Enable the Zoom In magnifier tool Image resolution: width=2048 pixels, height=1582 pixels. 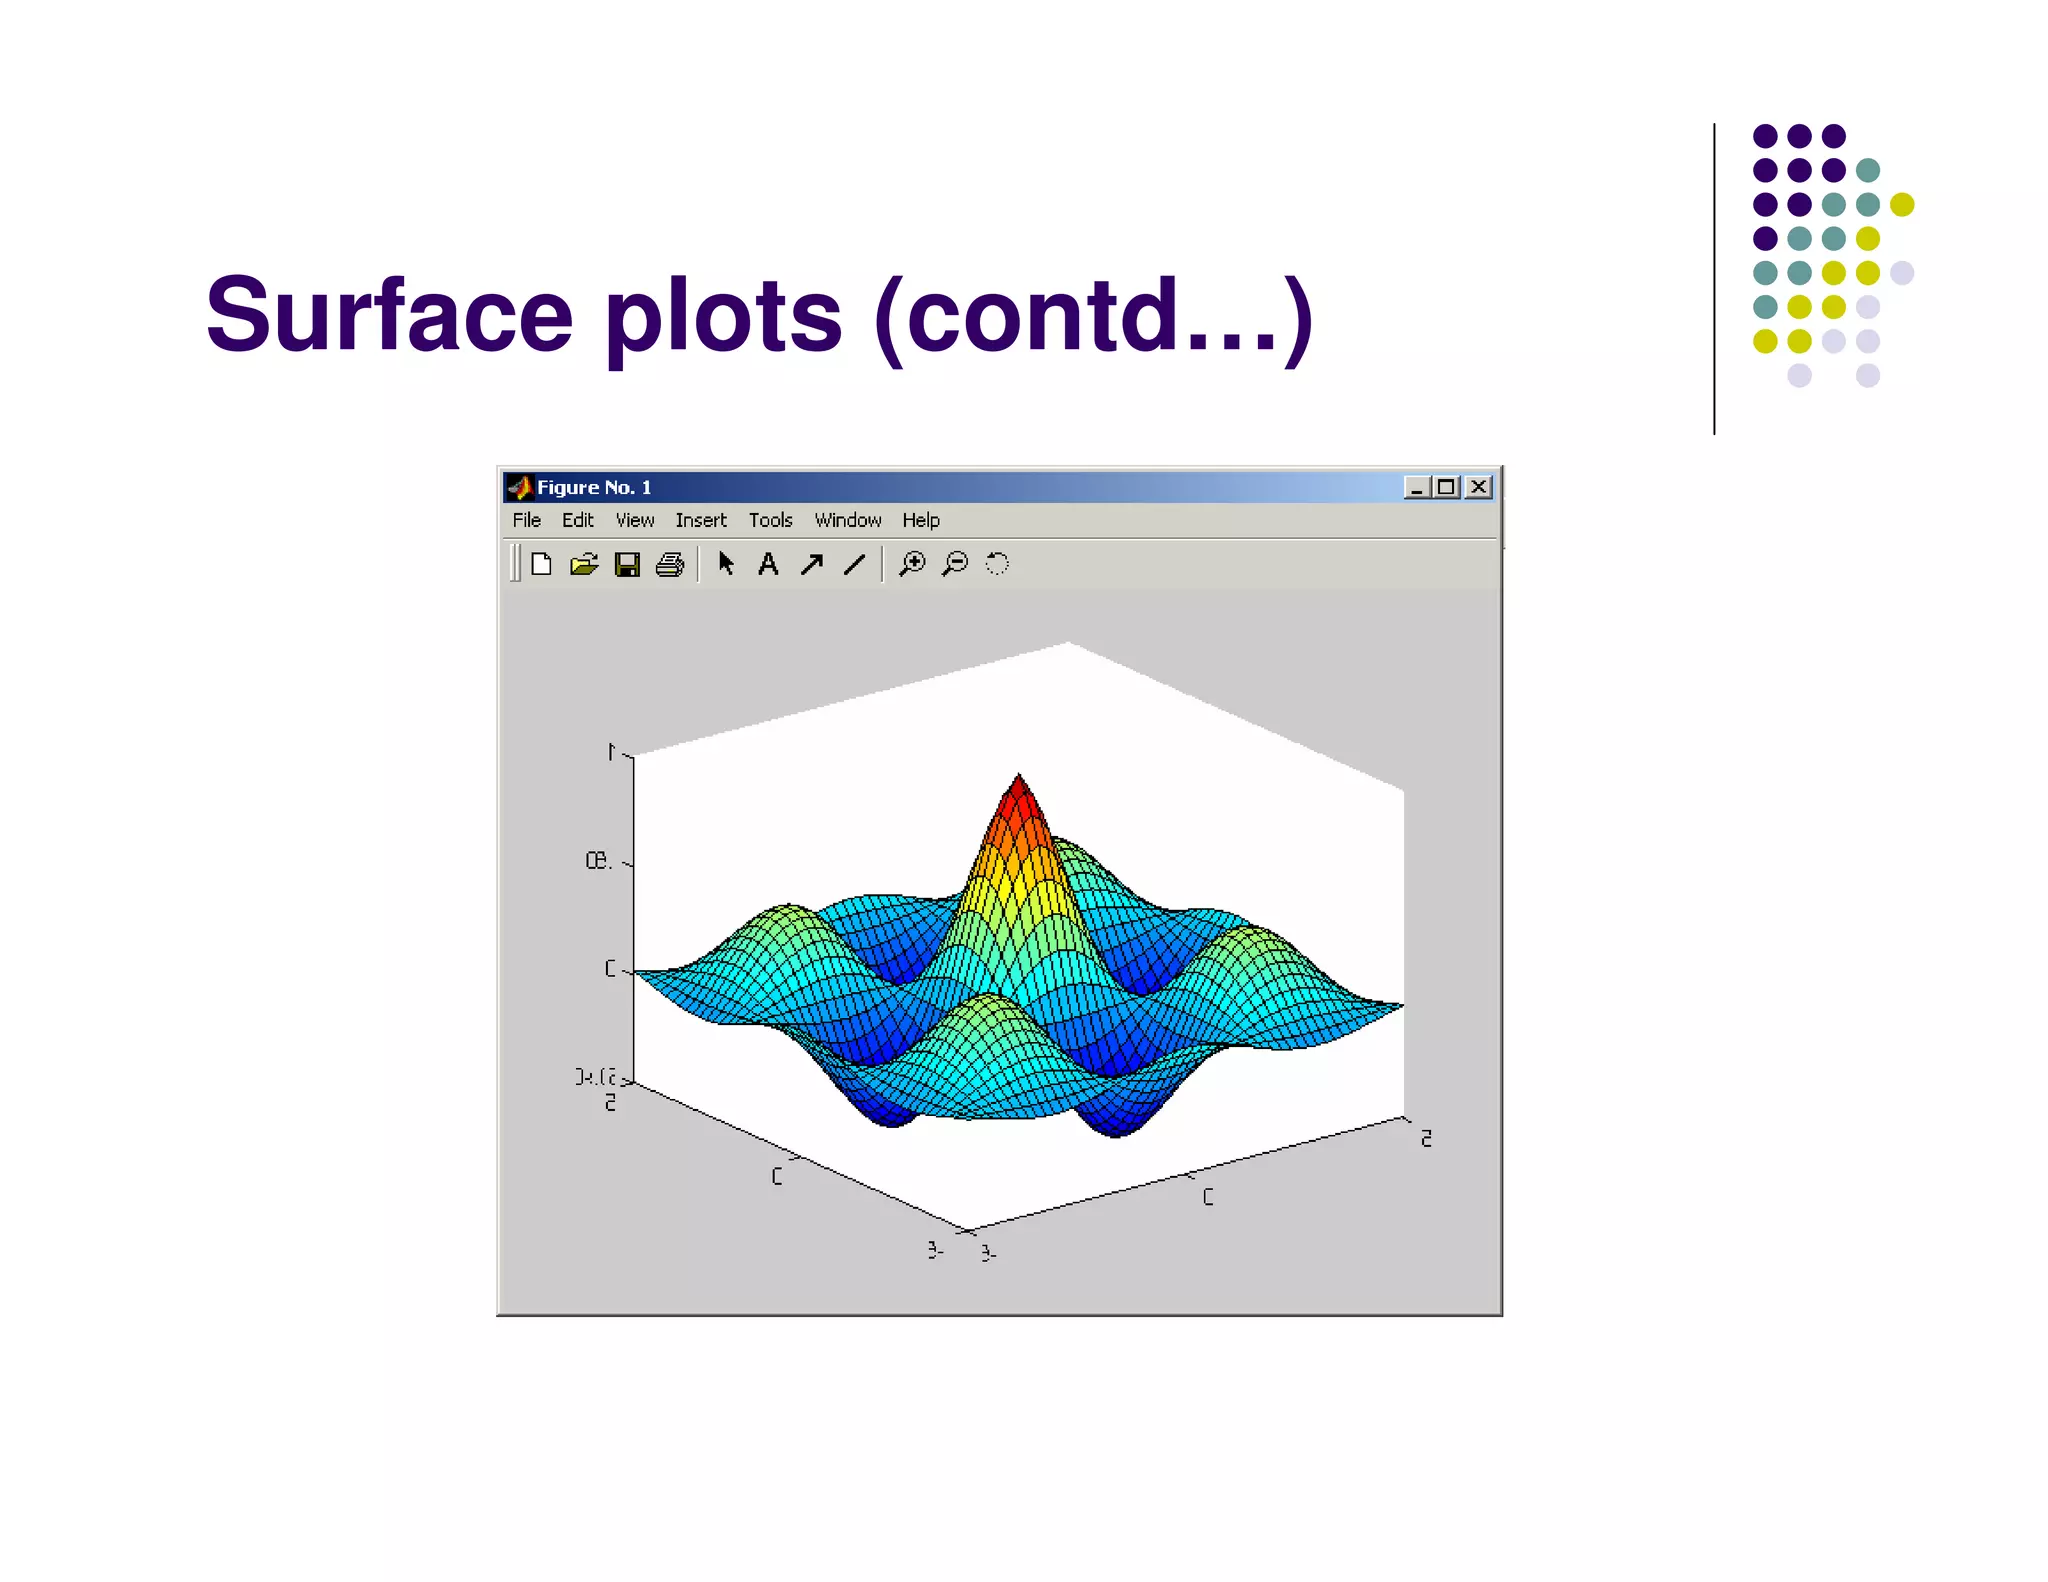tap(912, 564)
